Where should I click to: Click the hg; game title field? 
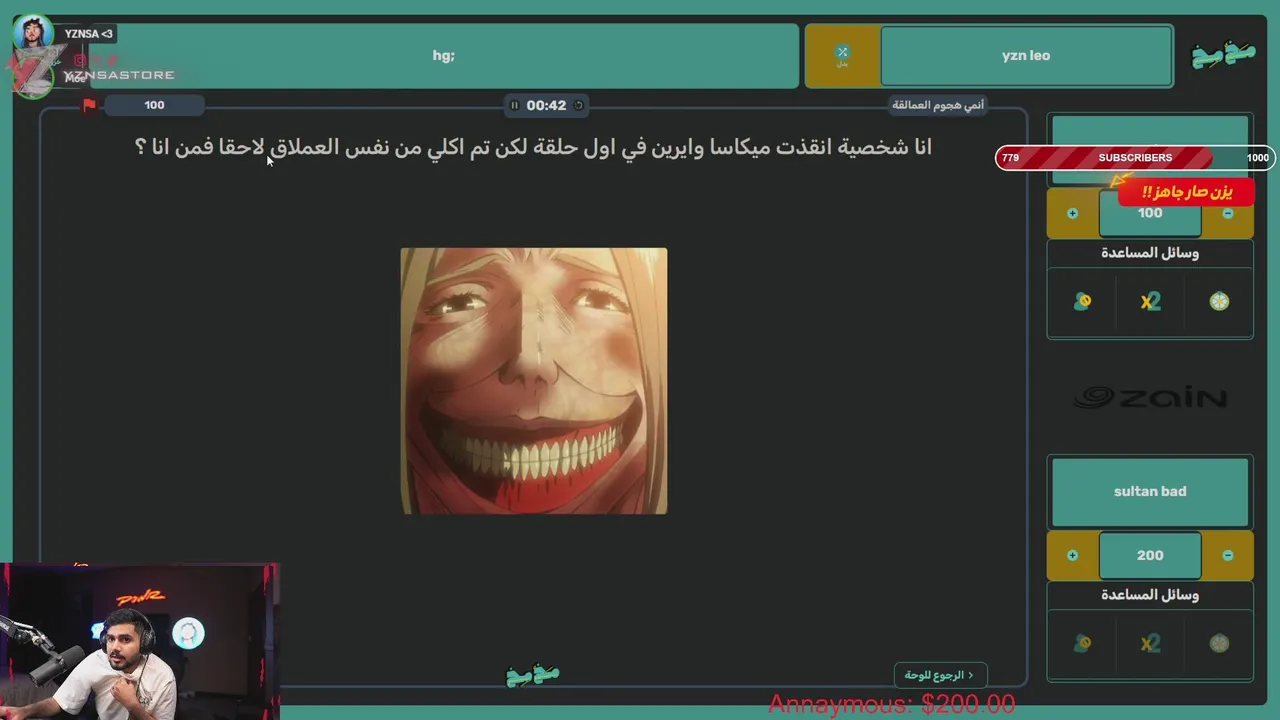pyautogui.click(x=443, y=56)
